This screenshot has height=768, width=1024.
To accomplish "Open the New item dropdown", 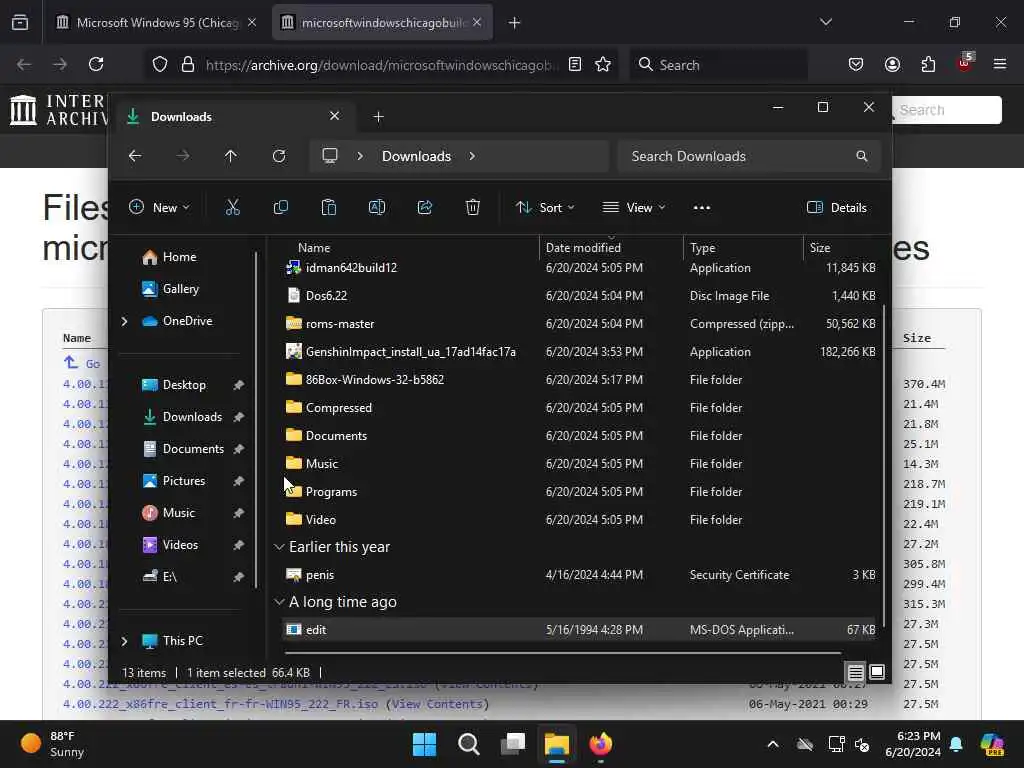I will (159, 208).
